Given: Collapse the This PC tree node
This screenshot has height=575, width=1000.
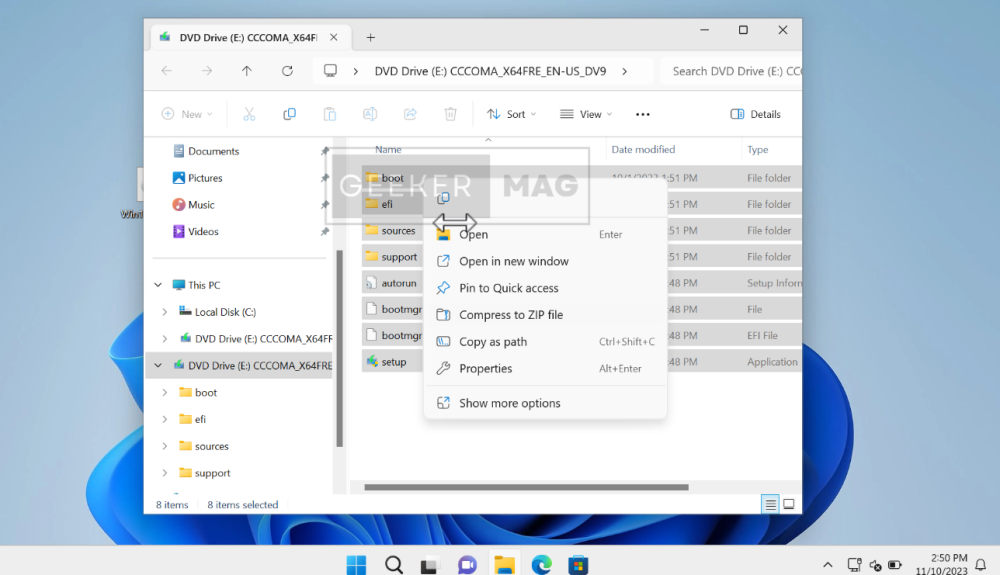Looking at the screenshot, I should (158, 285).
